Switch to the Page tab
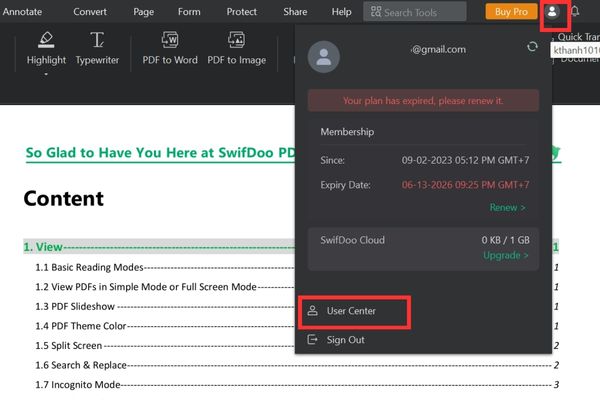The height and width of the screenshot is (400, 600). [143, 12]
